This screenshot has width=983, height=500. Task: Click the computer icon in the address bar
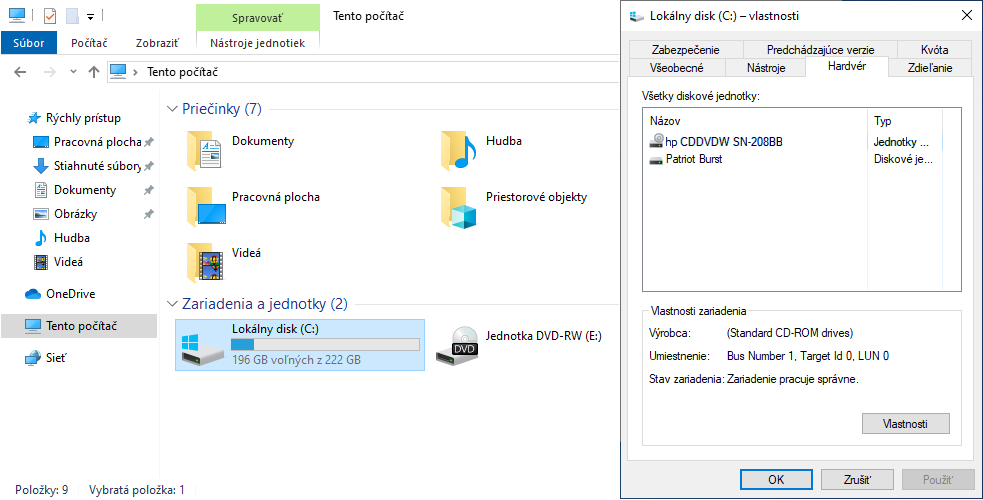pos(118,71)
